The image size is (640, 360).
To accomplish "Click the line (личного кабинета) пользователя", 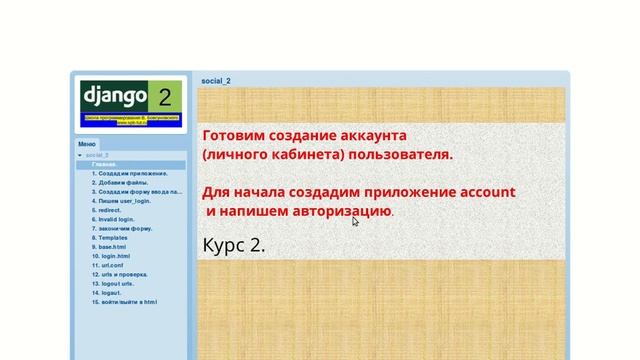I will point(328,155).
